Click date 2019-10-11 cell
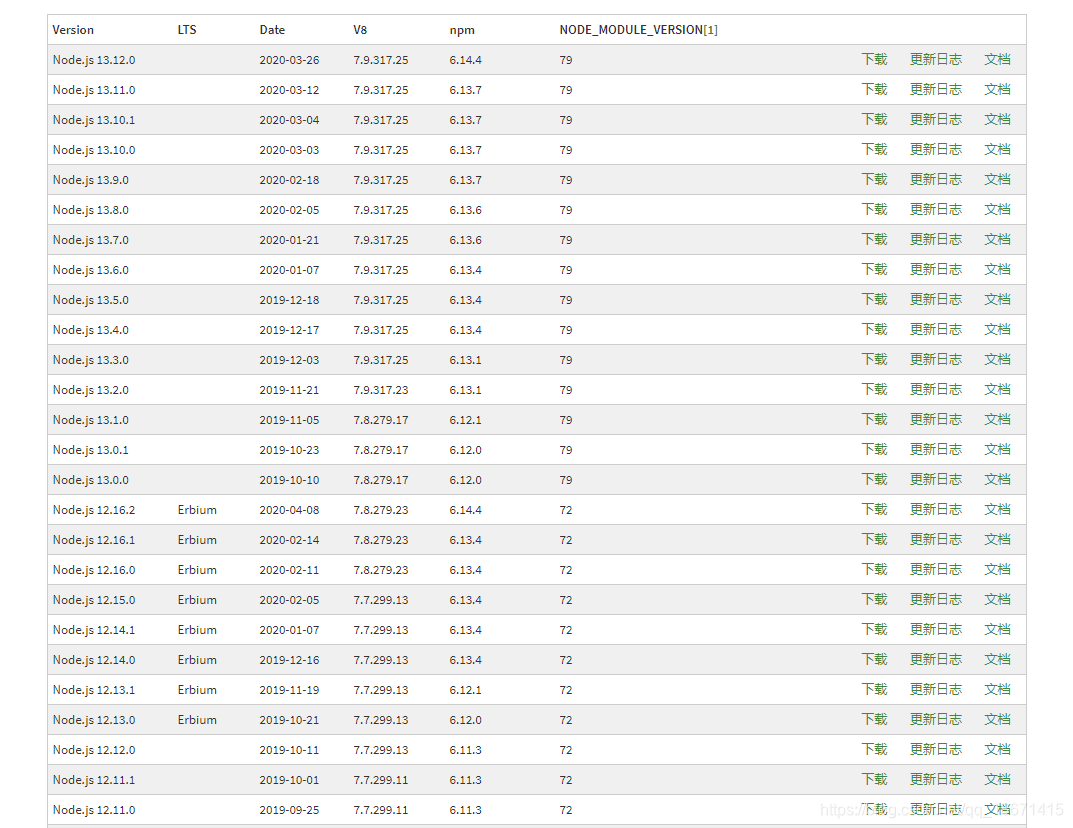1073x828 pixels. pyautogui.click(x=289, y=750)
